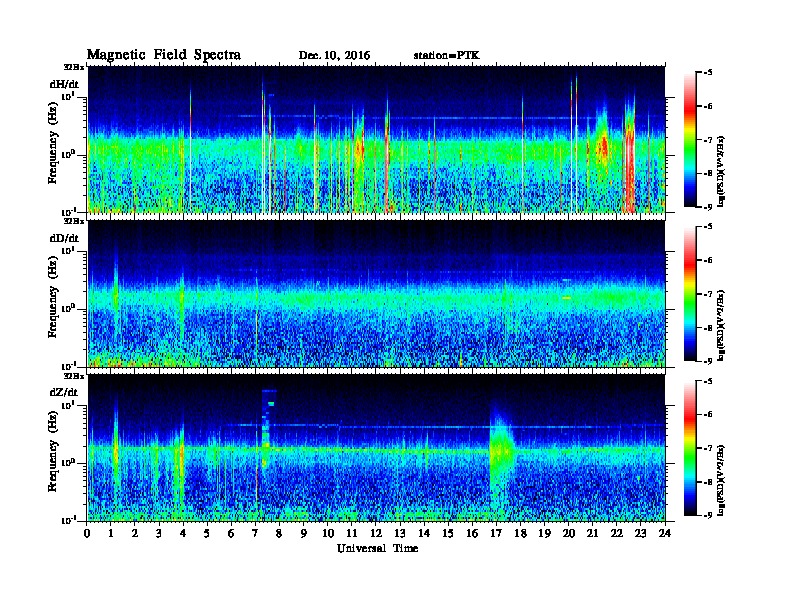Click the "-5" tick of dH/dt colorbar
Screen dimensions: 792x612
(x=708, y=72)
